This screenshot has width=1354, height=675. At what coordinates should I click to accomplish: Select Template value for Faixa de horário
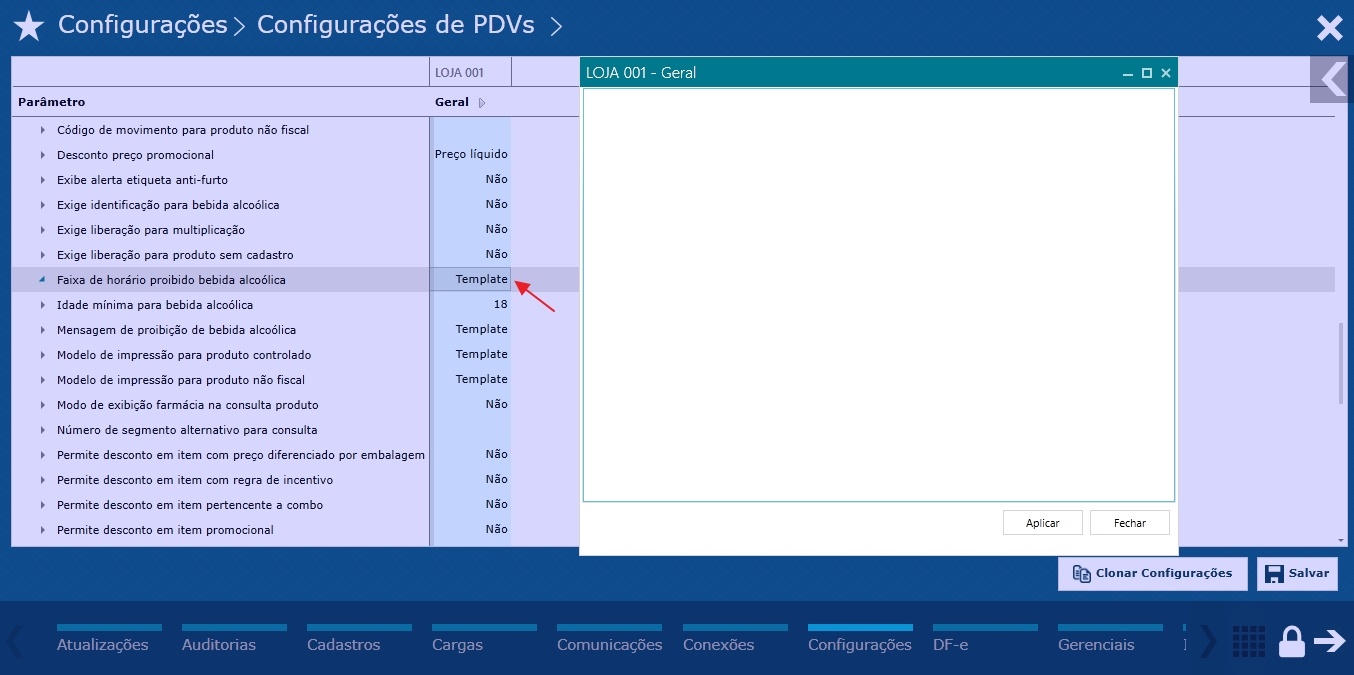[x=471, y=280]
